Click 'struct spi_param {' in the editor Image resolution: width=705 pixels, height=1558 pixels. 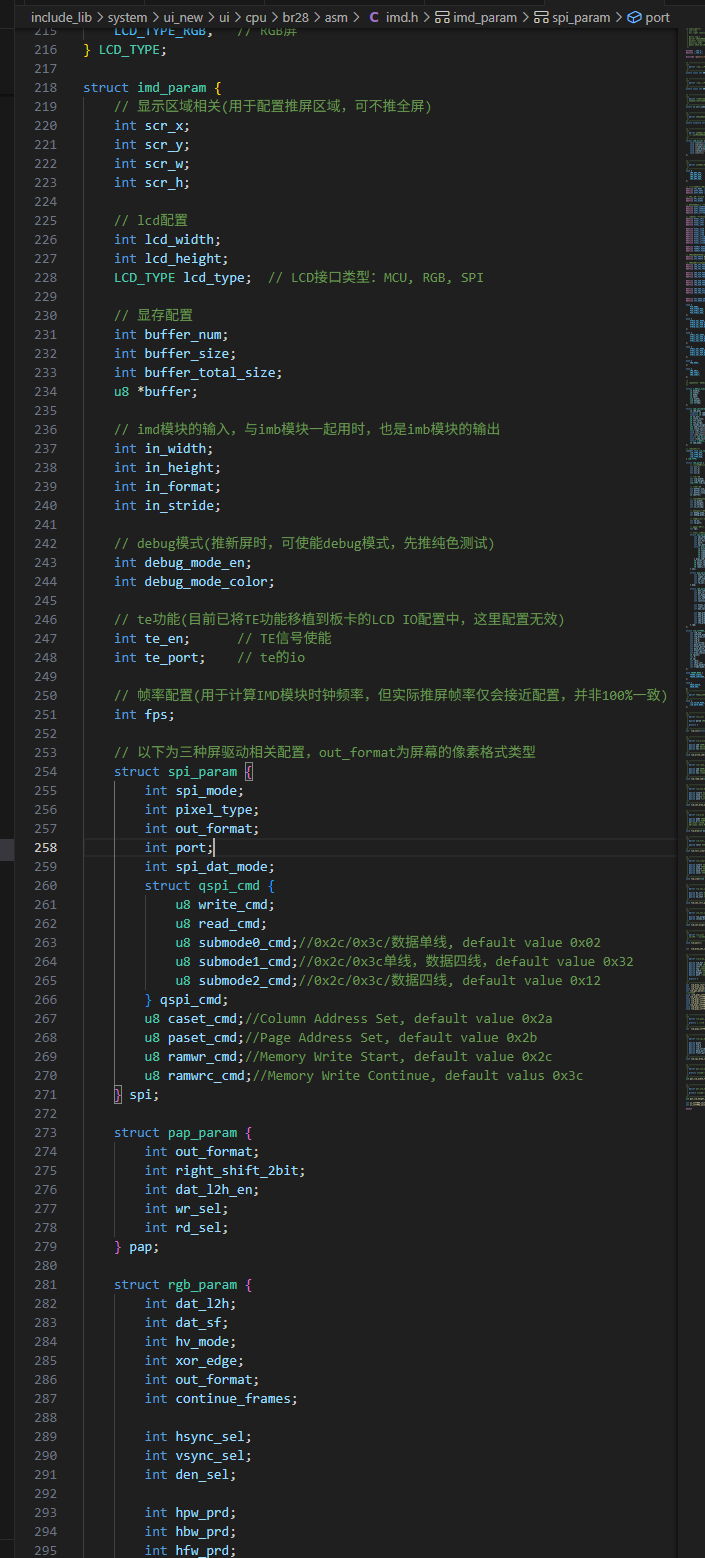pyautogui.click(x=183, y=771)
